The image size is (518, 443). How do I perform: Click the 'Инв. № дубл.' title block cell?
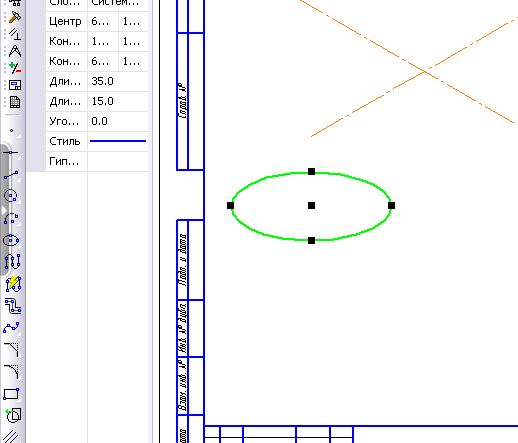pyautogui.click(x=183, y=328)
